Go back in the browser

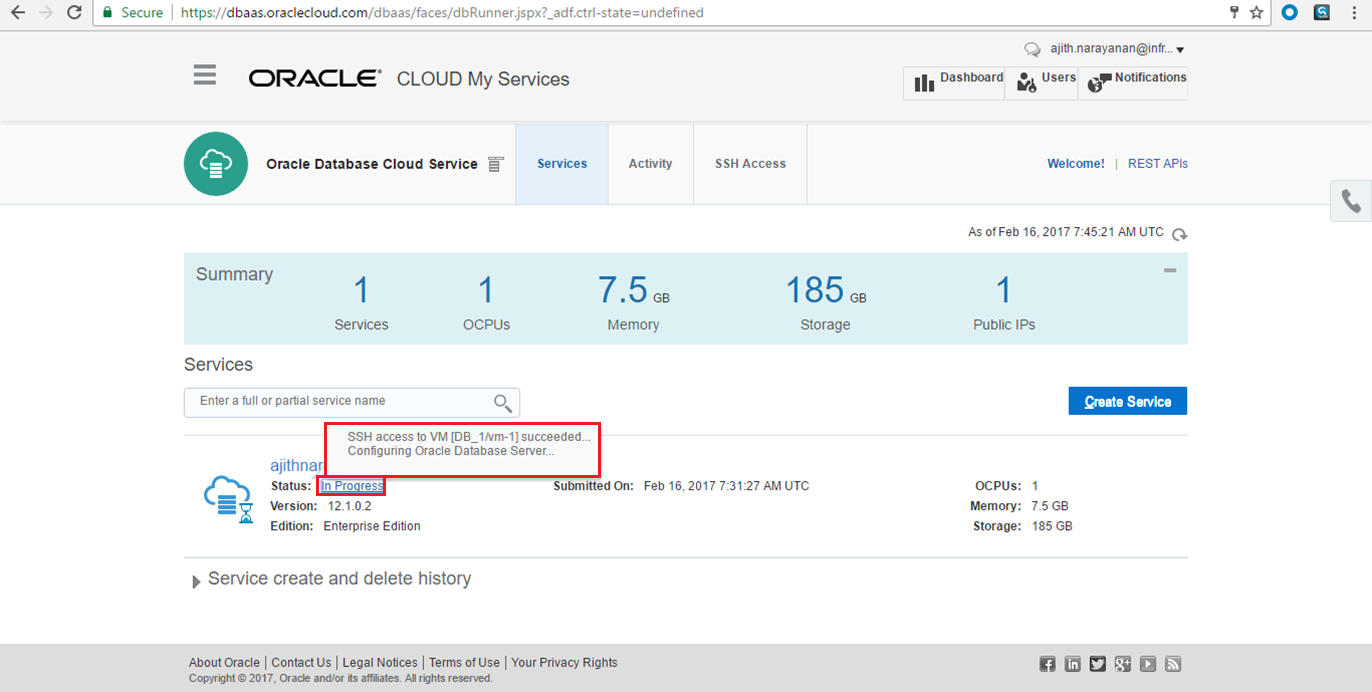[18, 13]
